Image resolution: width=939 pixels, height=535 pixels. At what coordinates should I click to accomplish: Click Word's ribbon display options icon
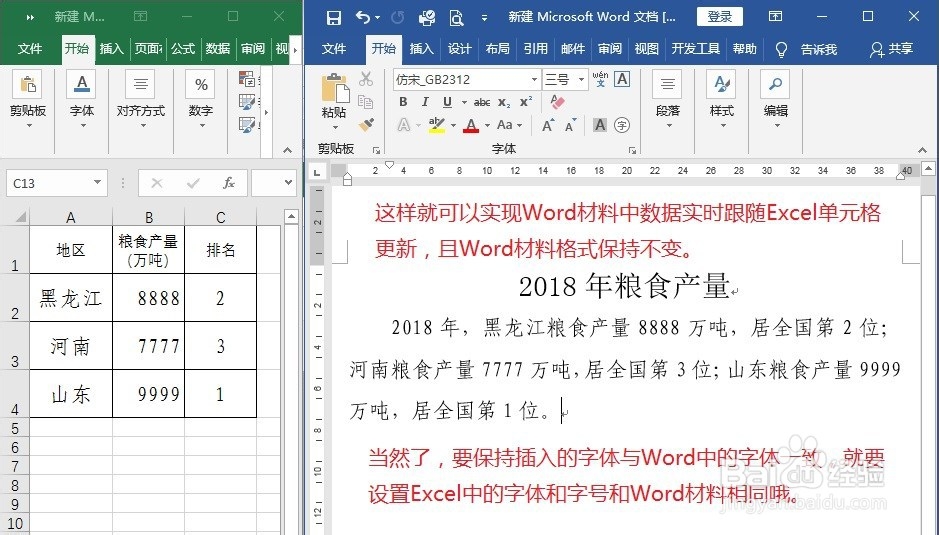pyautogui.click(x=776, y=17)
